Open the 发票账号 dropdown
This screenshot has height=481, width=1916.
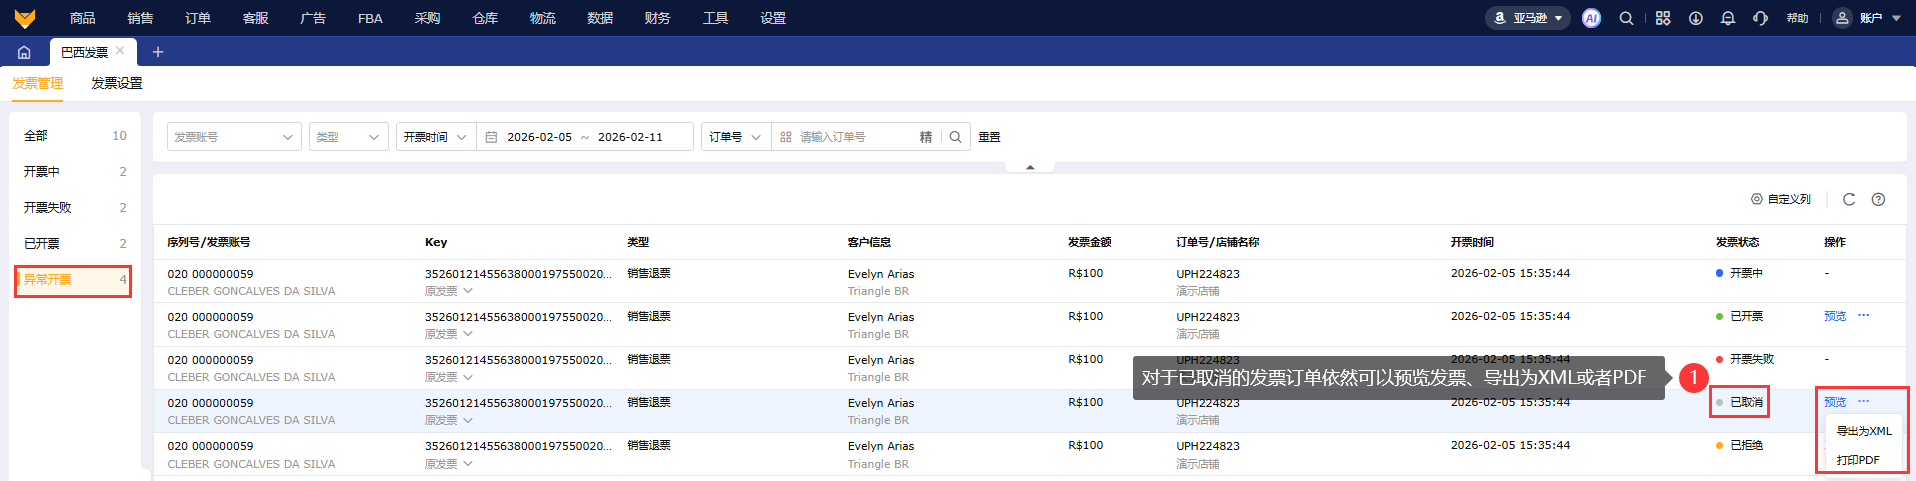[233, 137]
